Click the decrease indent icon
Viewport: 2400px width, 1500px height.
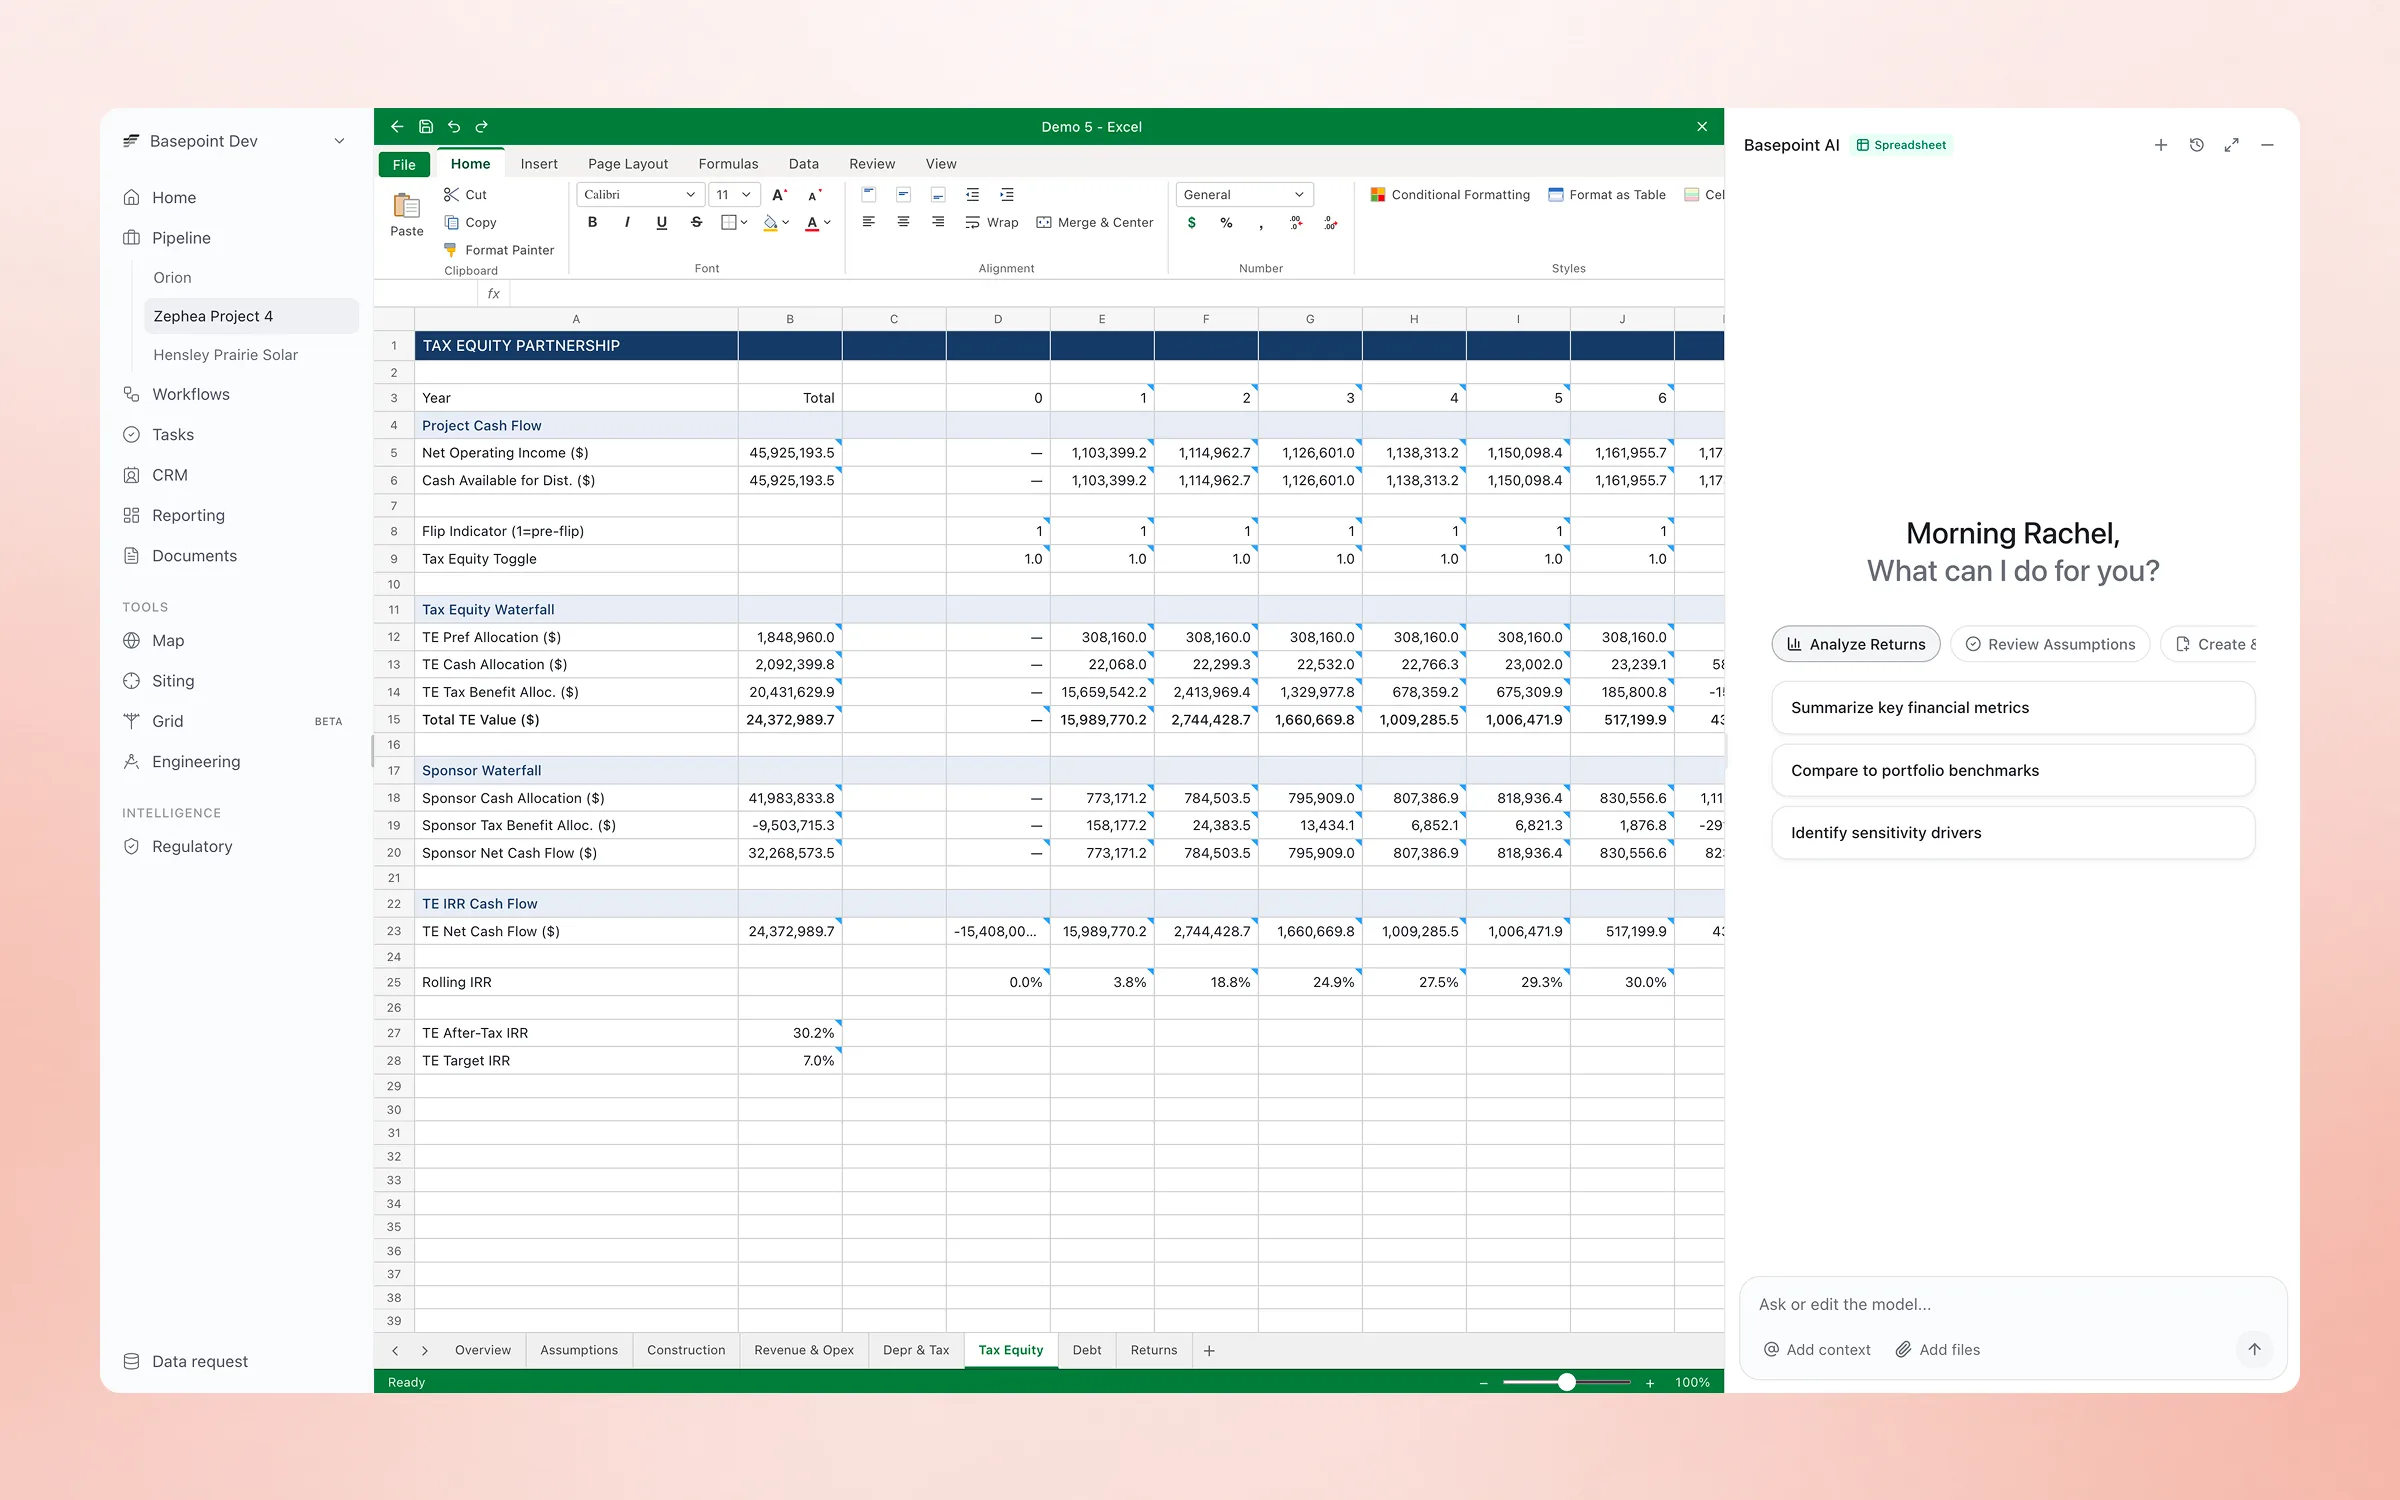coord(972,195)
